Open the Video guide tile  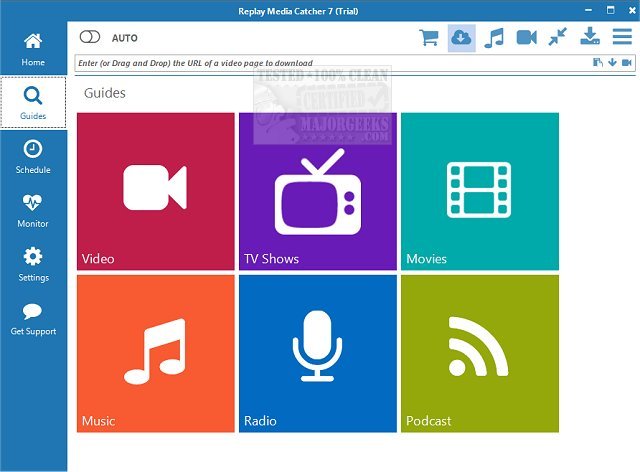[x=156, y=191]
